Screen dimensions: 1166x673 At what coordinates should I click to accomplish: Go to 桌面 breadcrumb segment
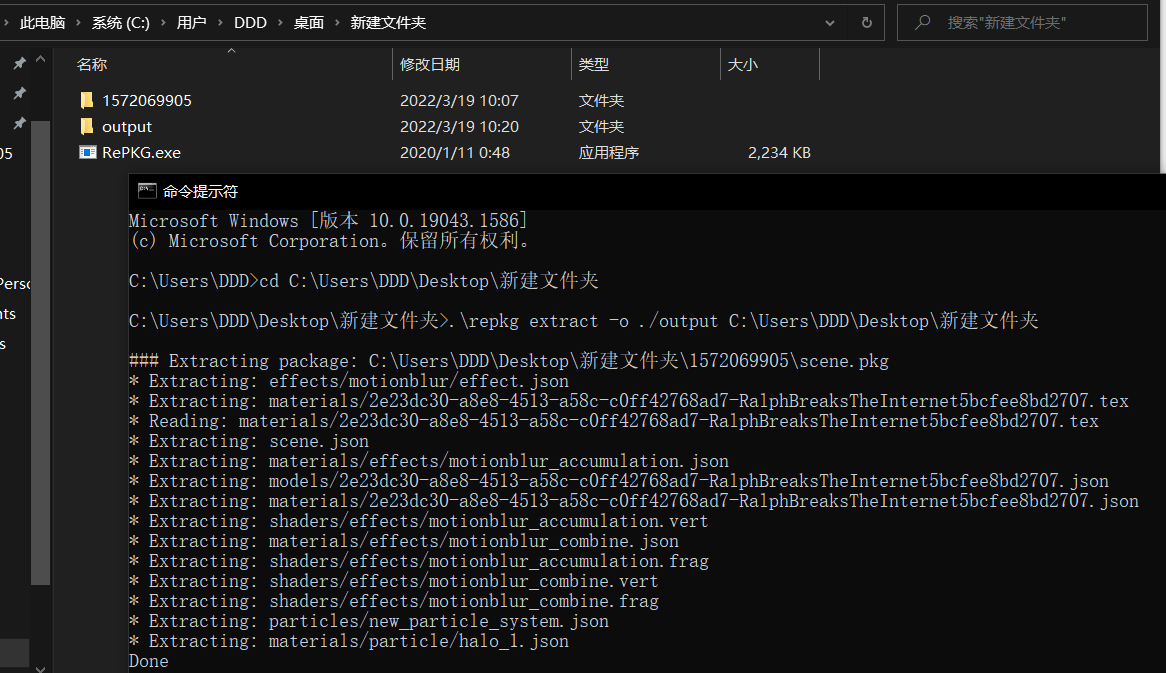point(309,23)
